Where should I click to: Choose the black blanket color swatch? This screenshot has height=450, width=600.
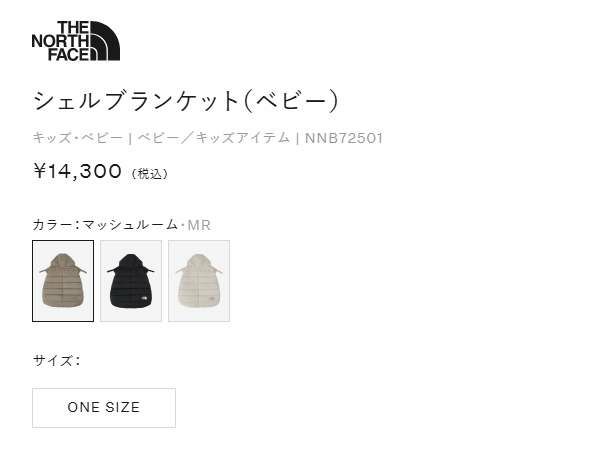[131, 281]
